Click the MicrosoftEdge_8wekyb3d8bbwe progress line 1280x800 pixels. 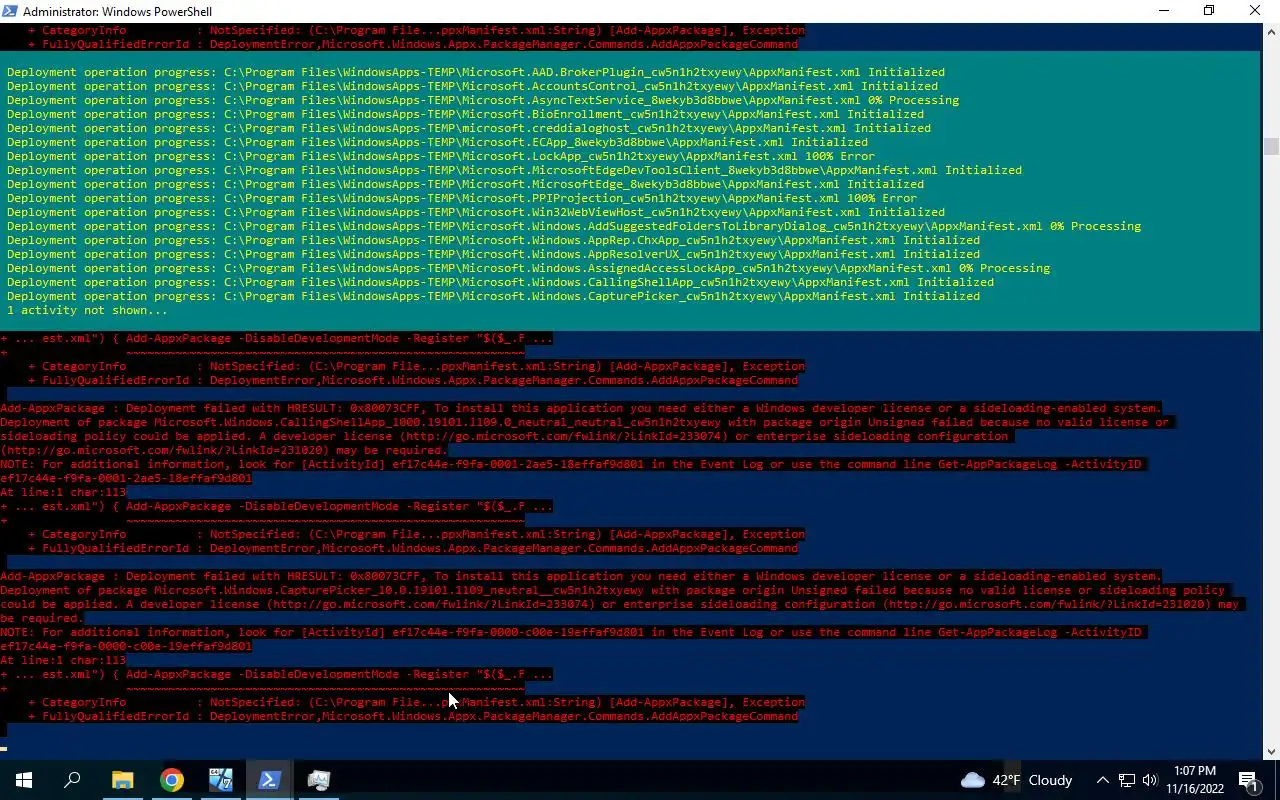[465, 184]
